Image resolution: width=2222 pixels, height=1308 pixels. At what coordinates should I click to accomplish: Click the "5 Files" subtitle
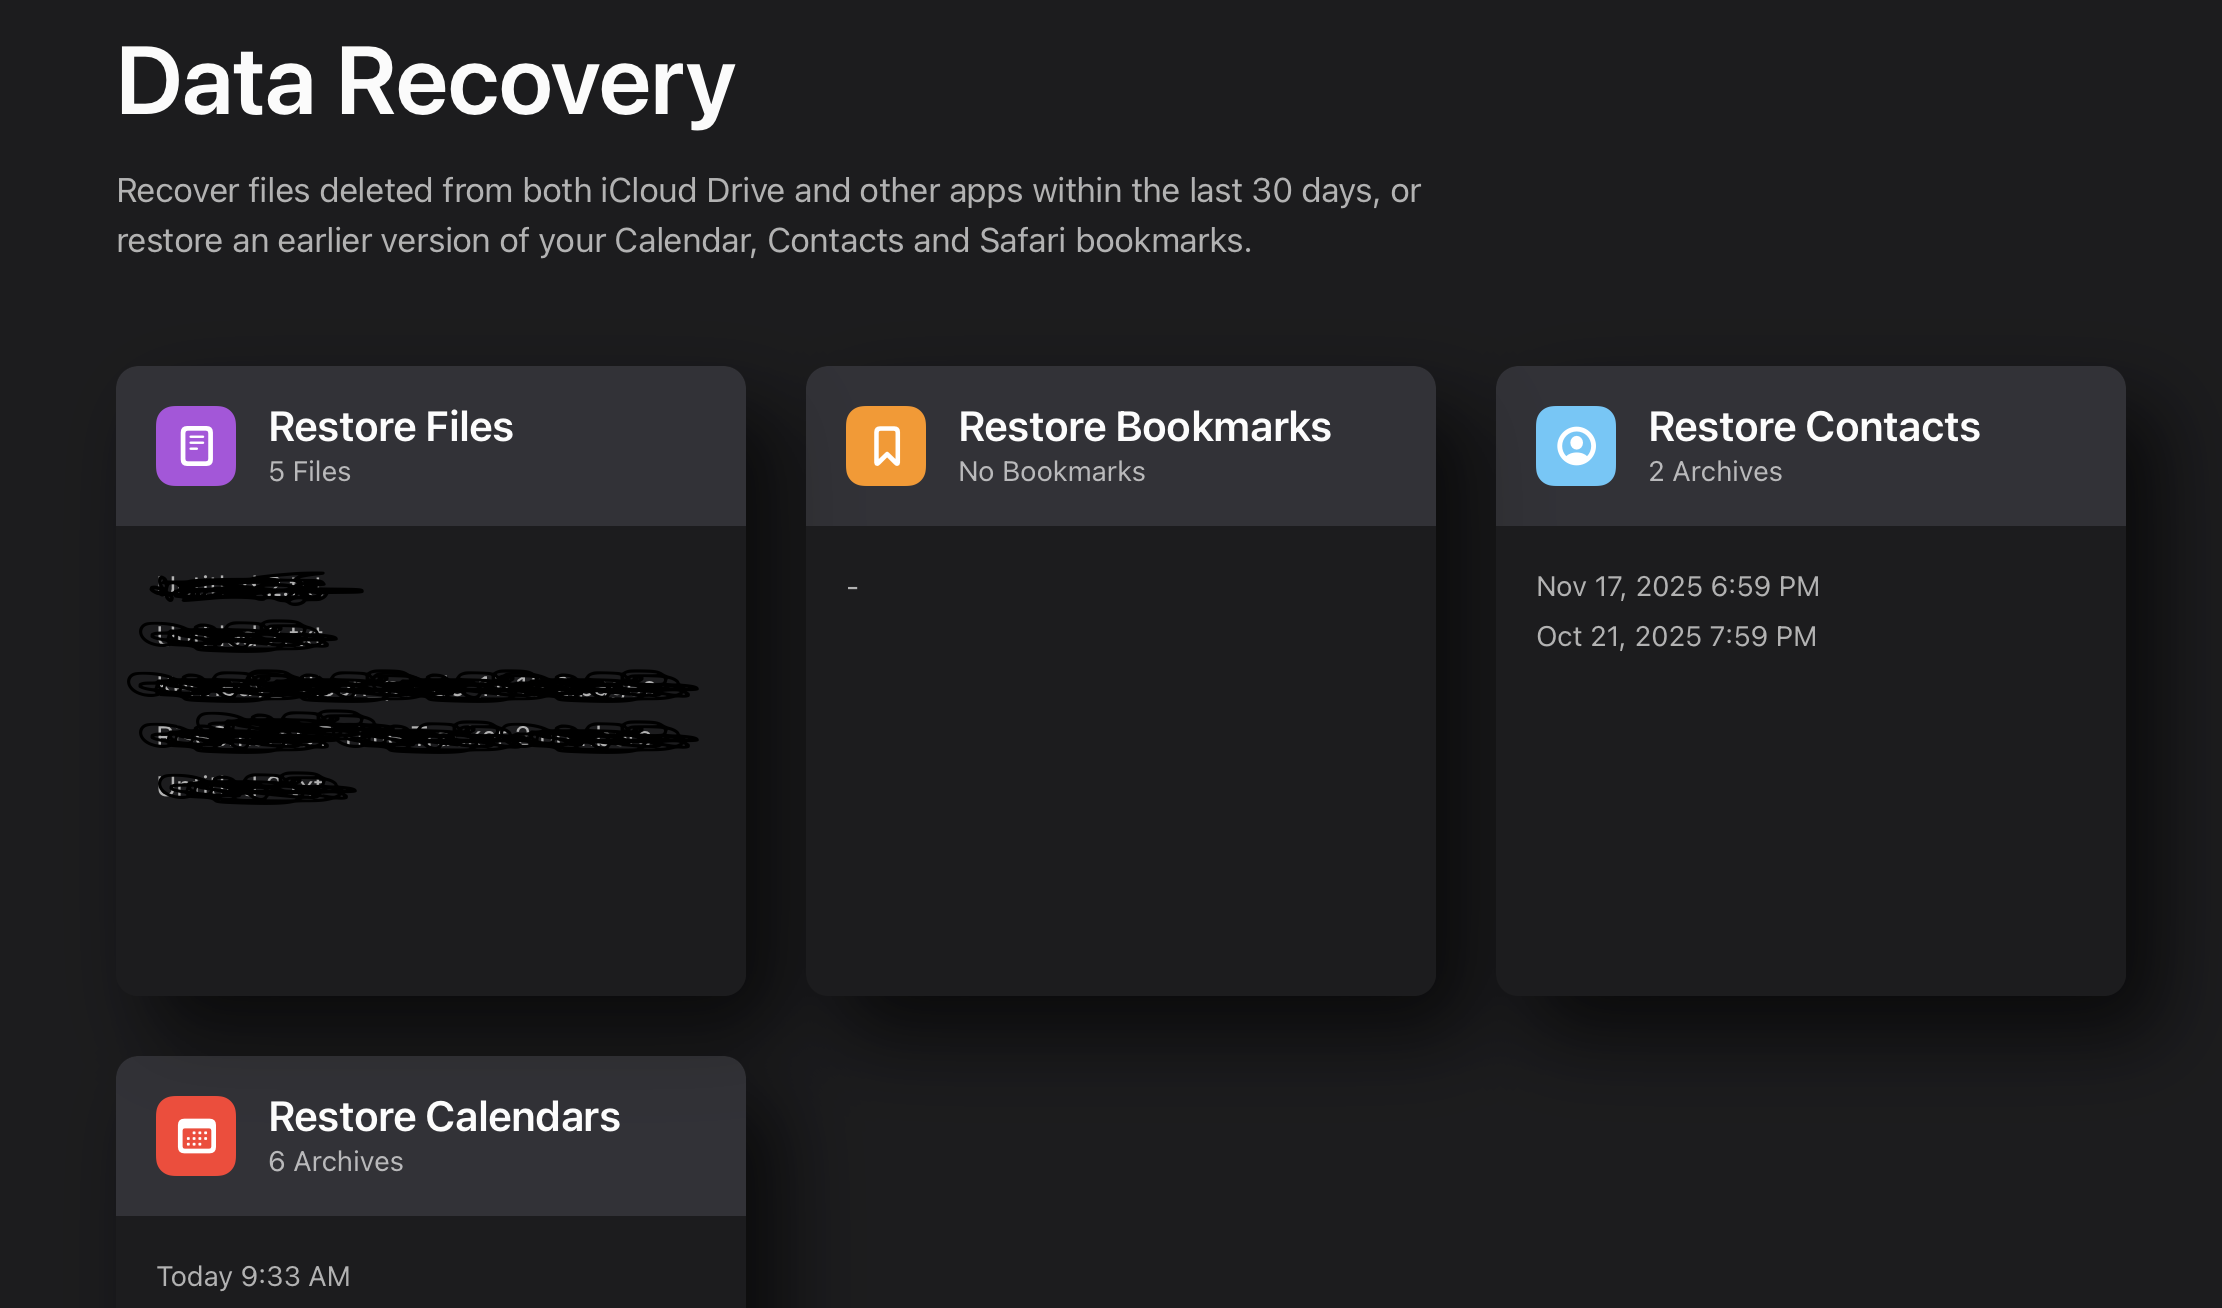309,472
